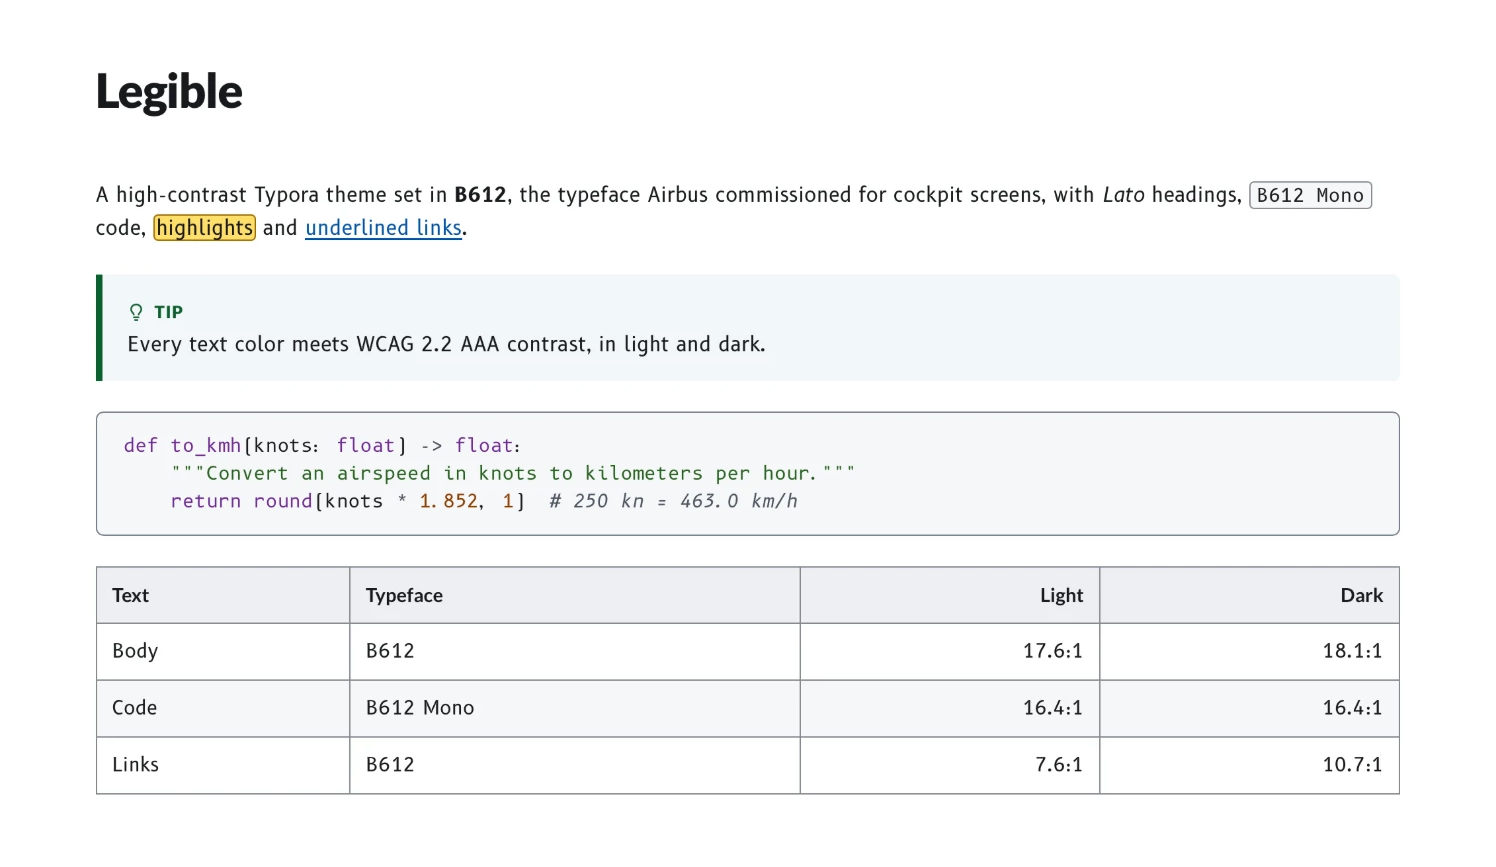Click the 'TIP' callout label
1496x867 pixels.
coord(168,312)
